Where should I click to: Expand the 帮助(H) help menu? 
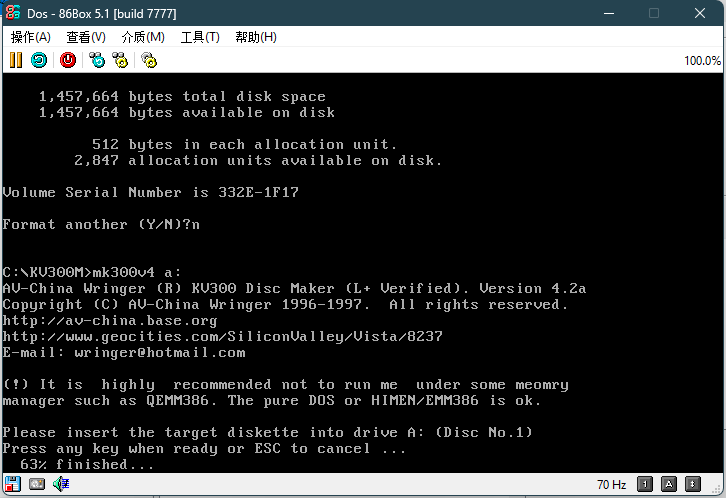click(256, 37)
